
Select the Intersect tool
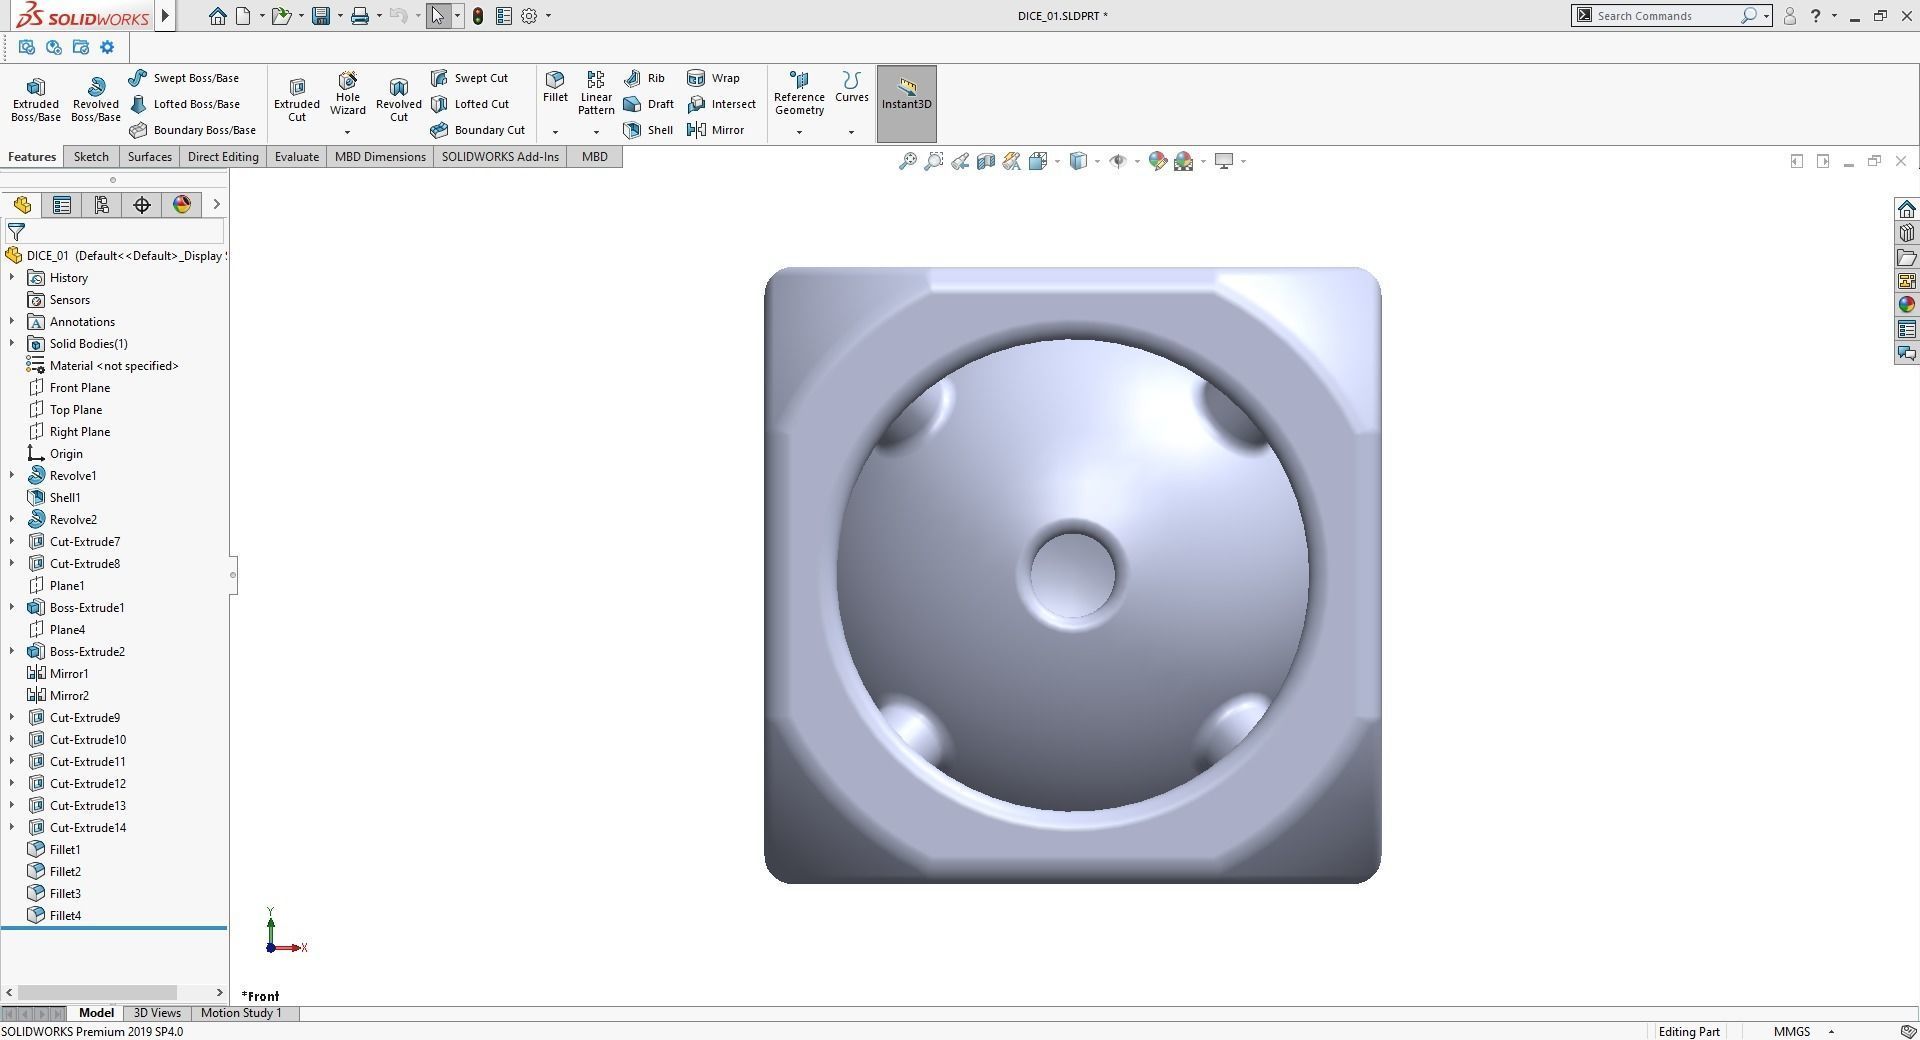coord(722,104)
